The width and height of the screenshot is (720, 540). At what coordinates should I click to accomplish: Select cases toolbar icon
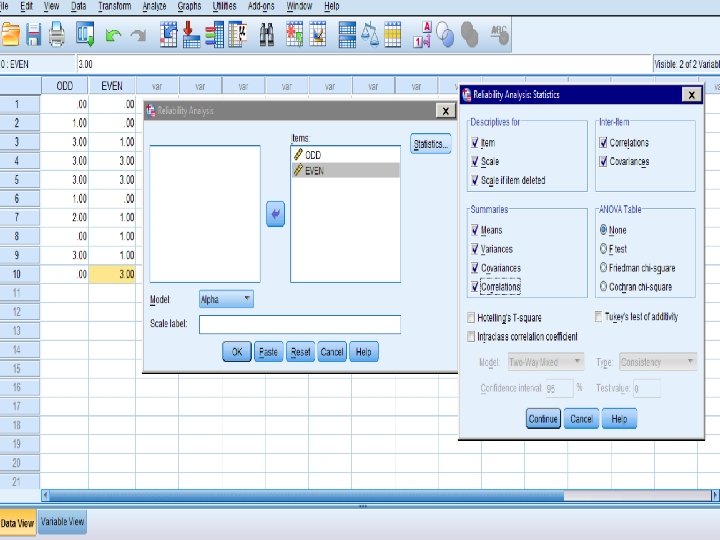pyautogui.click(x=393, y=34)
